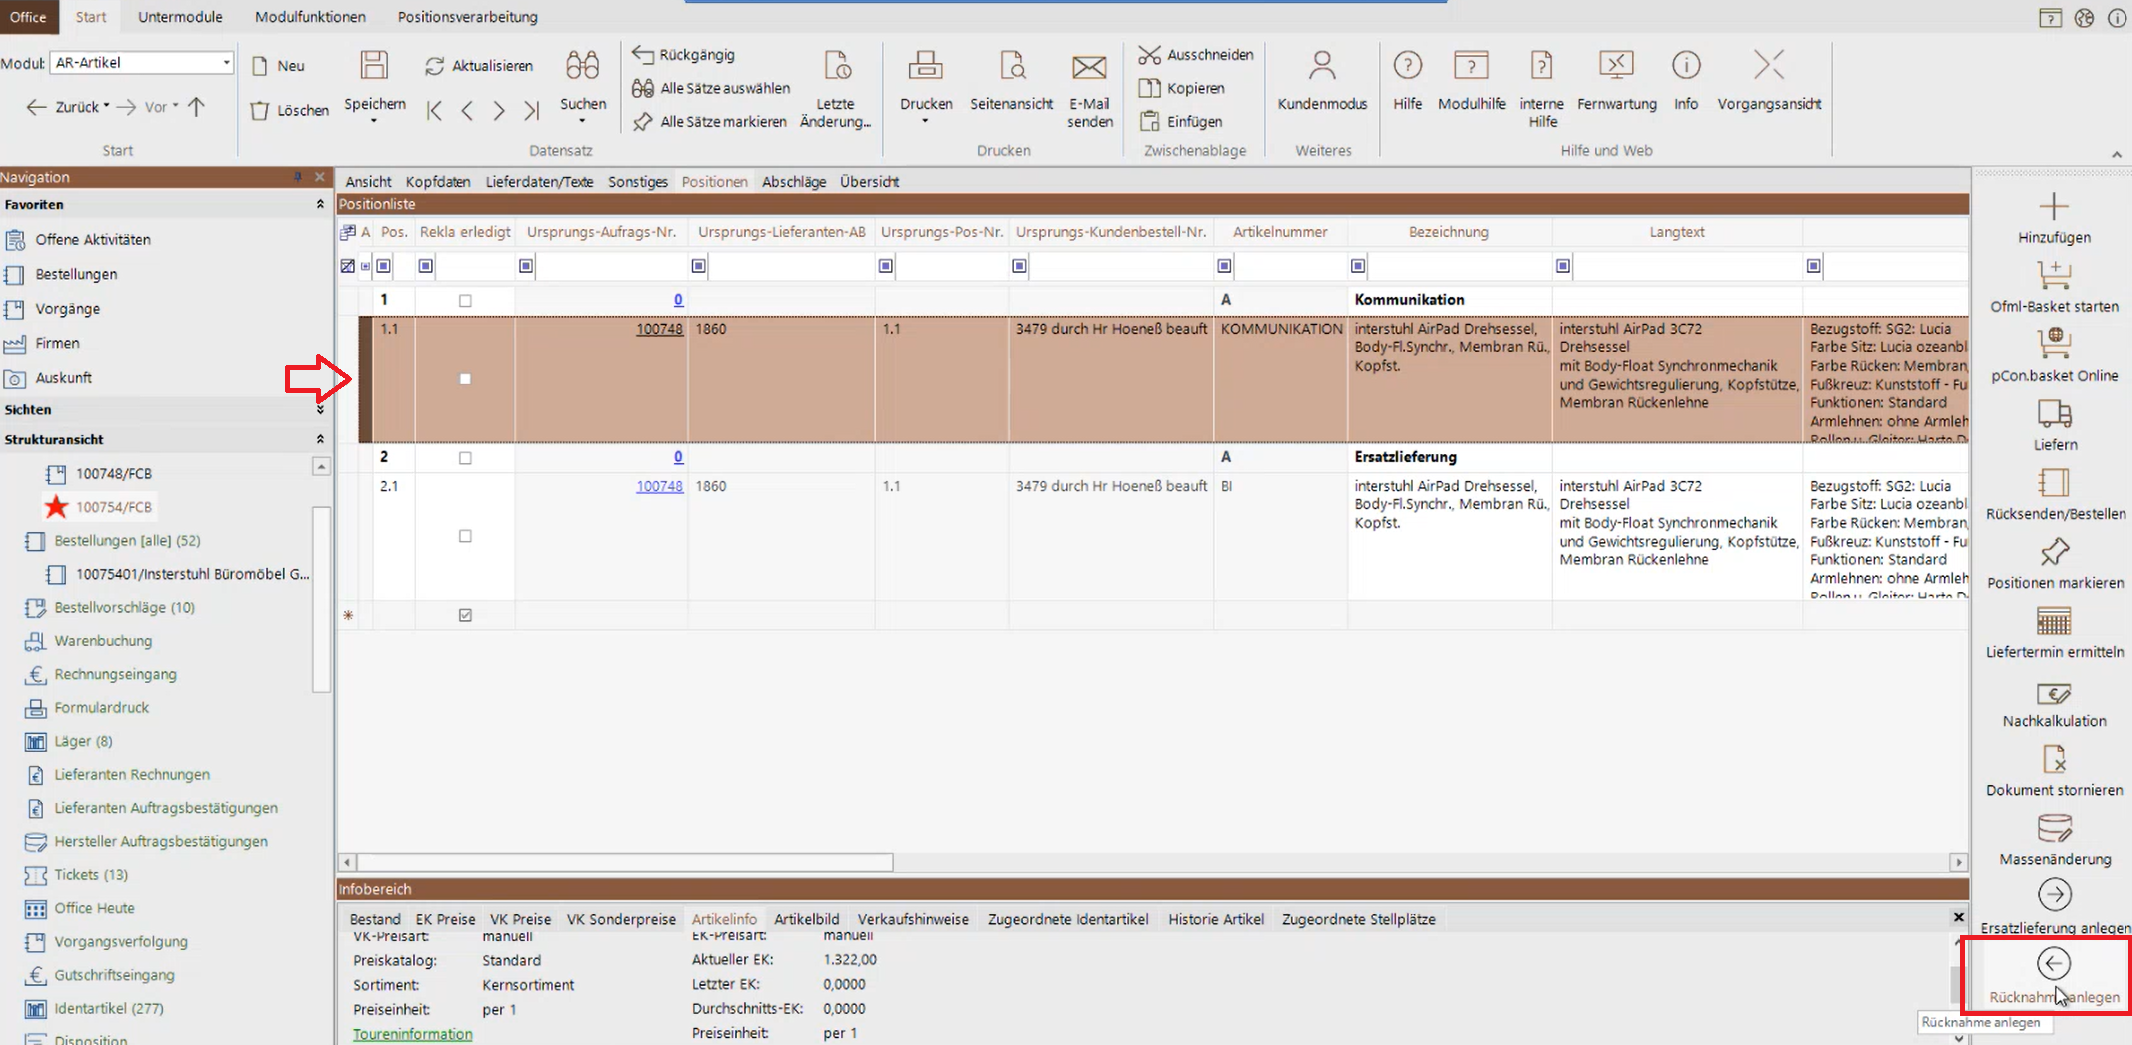Open the Suchen binoculars tool
2132x1045 pixels.
(582, 66)
